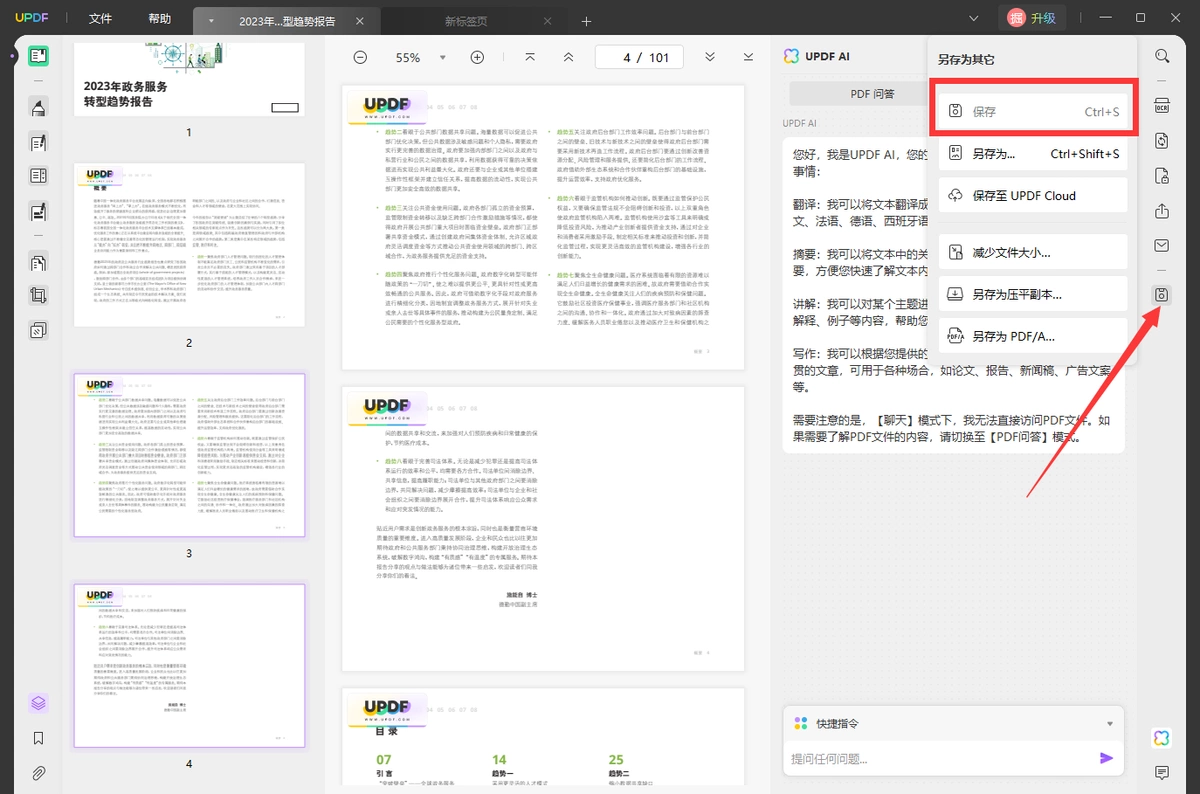Select the PDF 问答 tab

873,94
